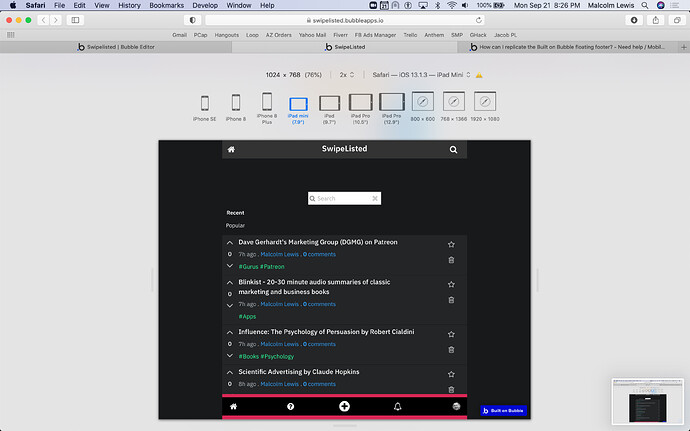Screen dimensions: 690x431
Task: Downvote the Dave Gerhardt's Marketing Group post
Action: pos(230,266)
